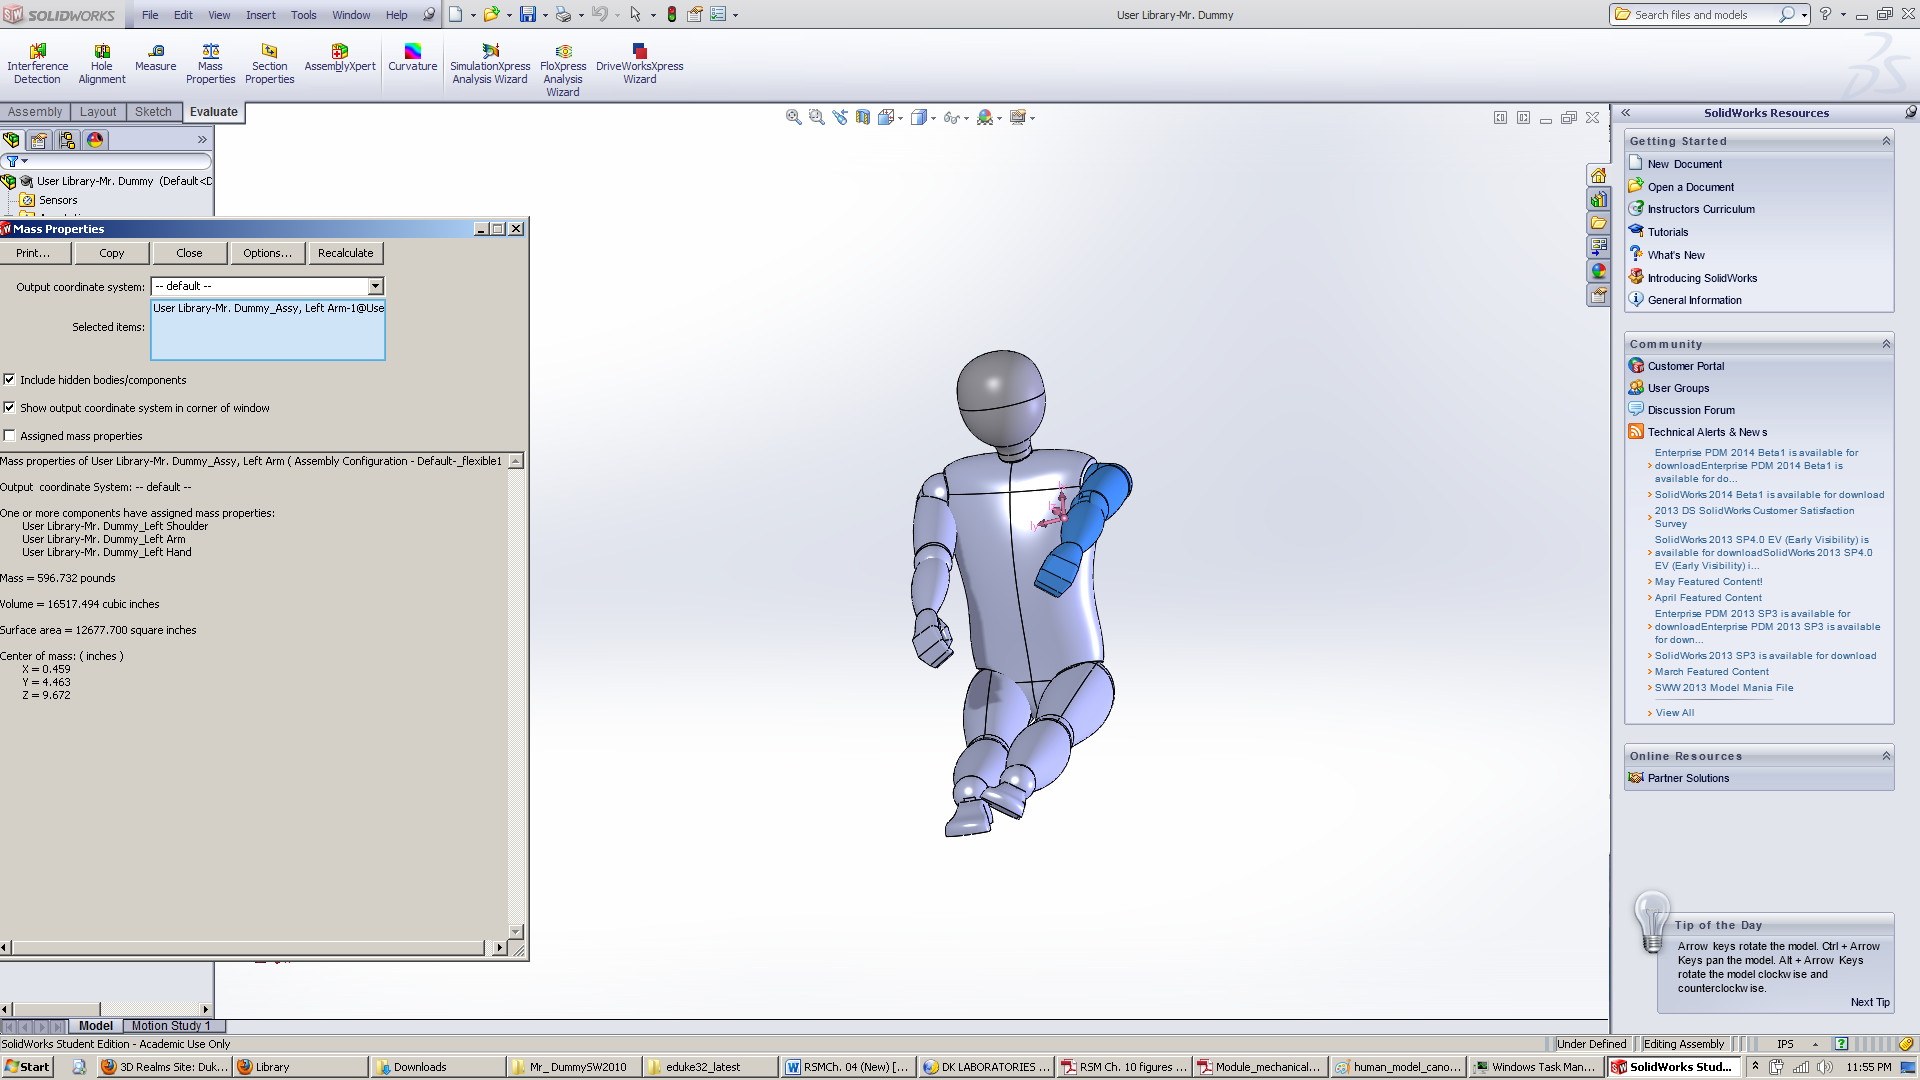The width and height of the screenshot is (1920, 1080).
Task: Open the Insert menu
Action: point(261,15)
